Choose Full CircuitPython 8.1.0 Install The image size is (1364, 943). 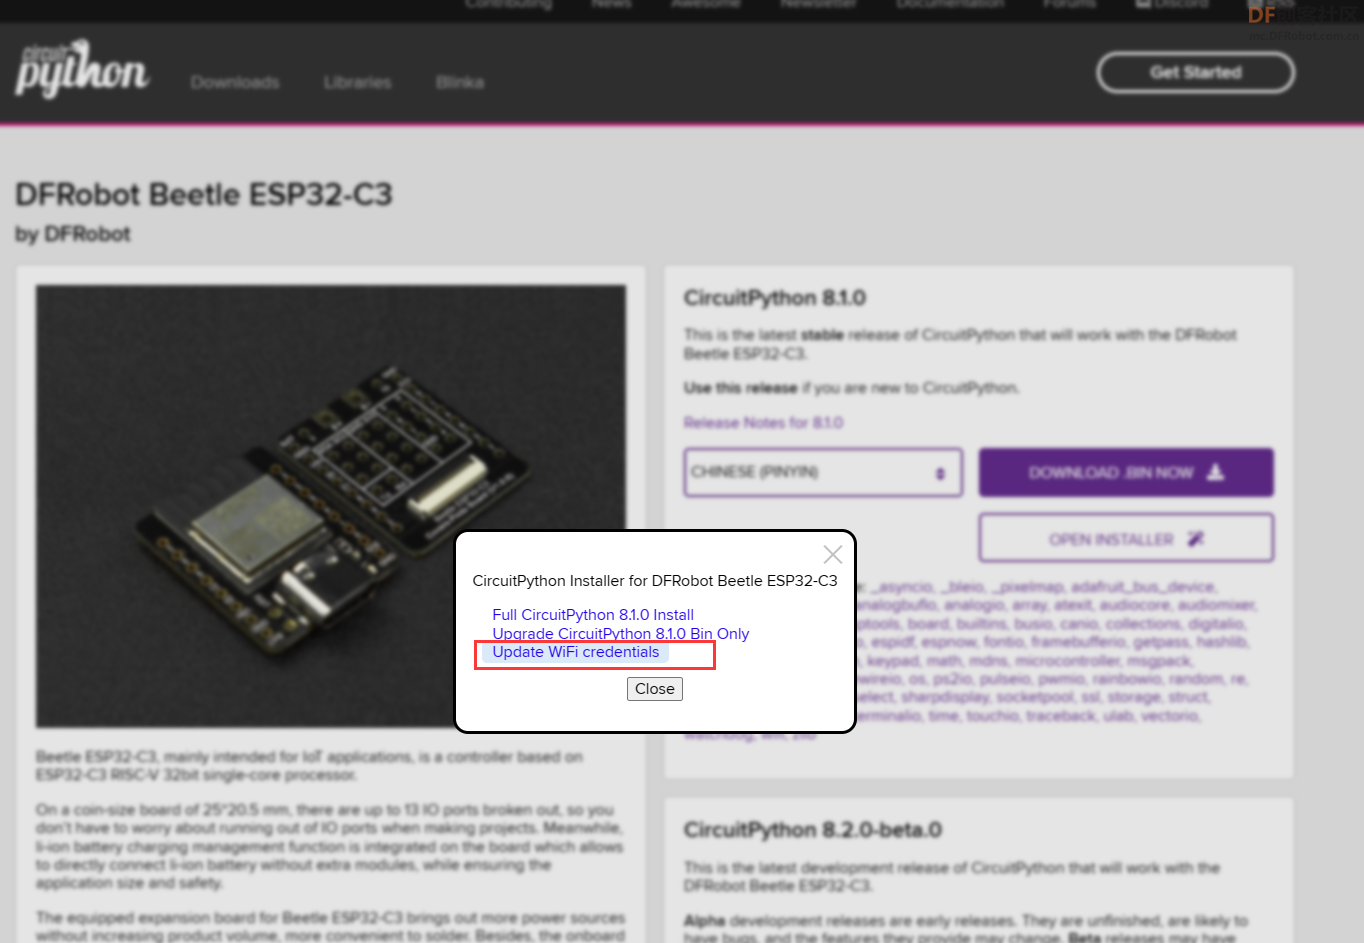pos(593,615)
